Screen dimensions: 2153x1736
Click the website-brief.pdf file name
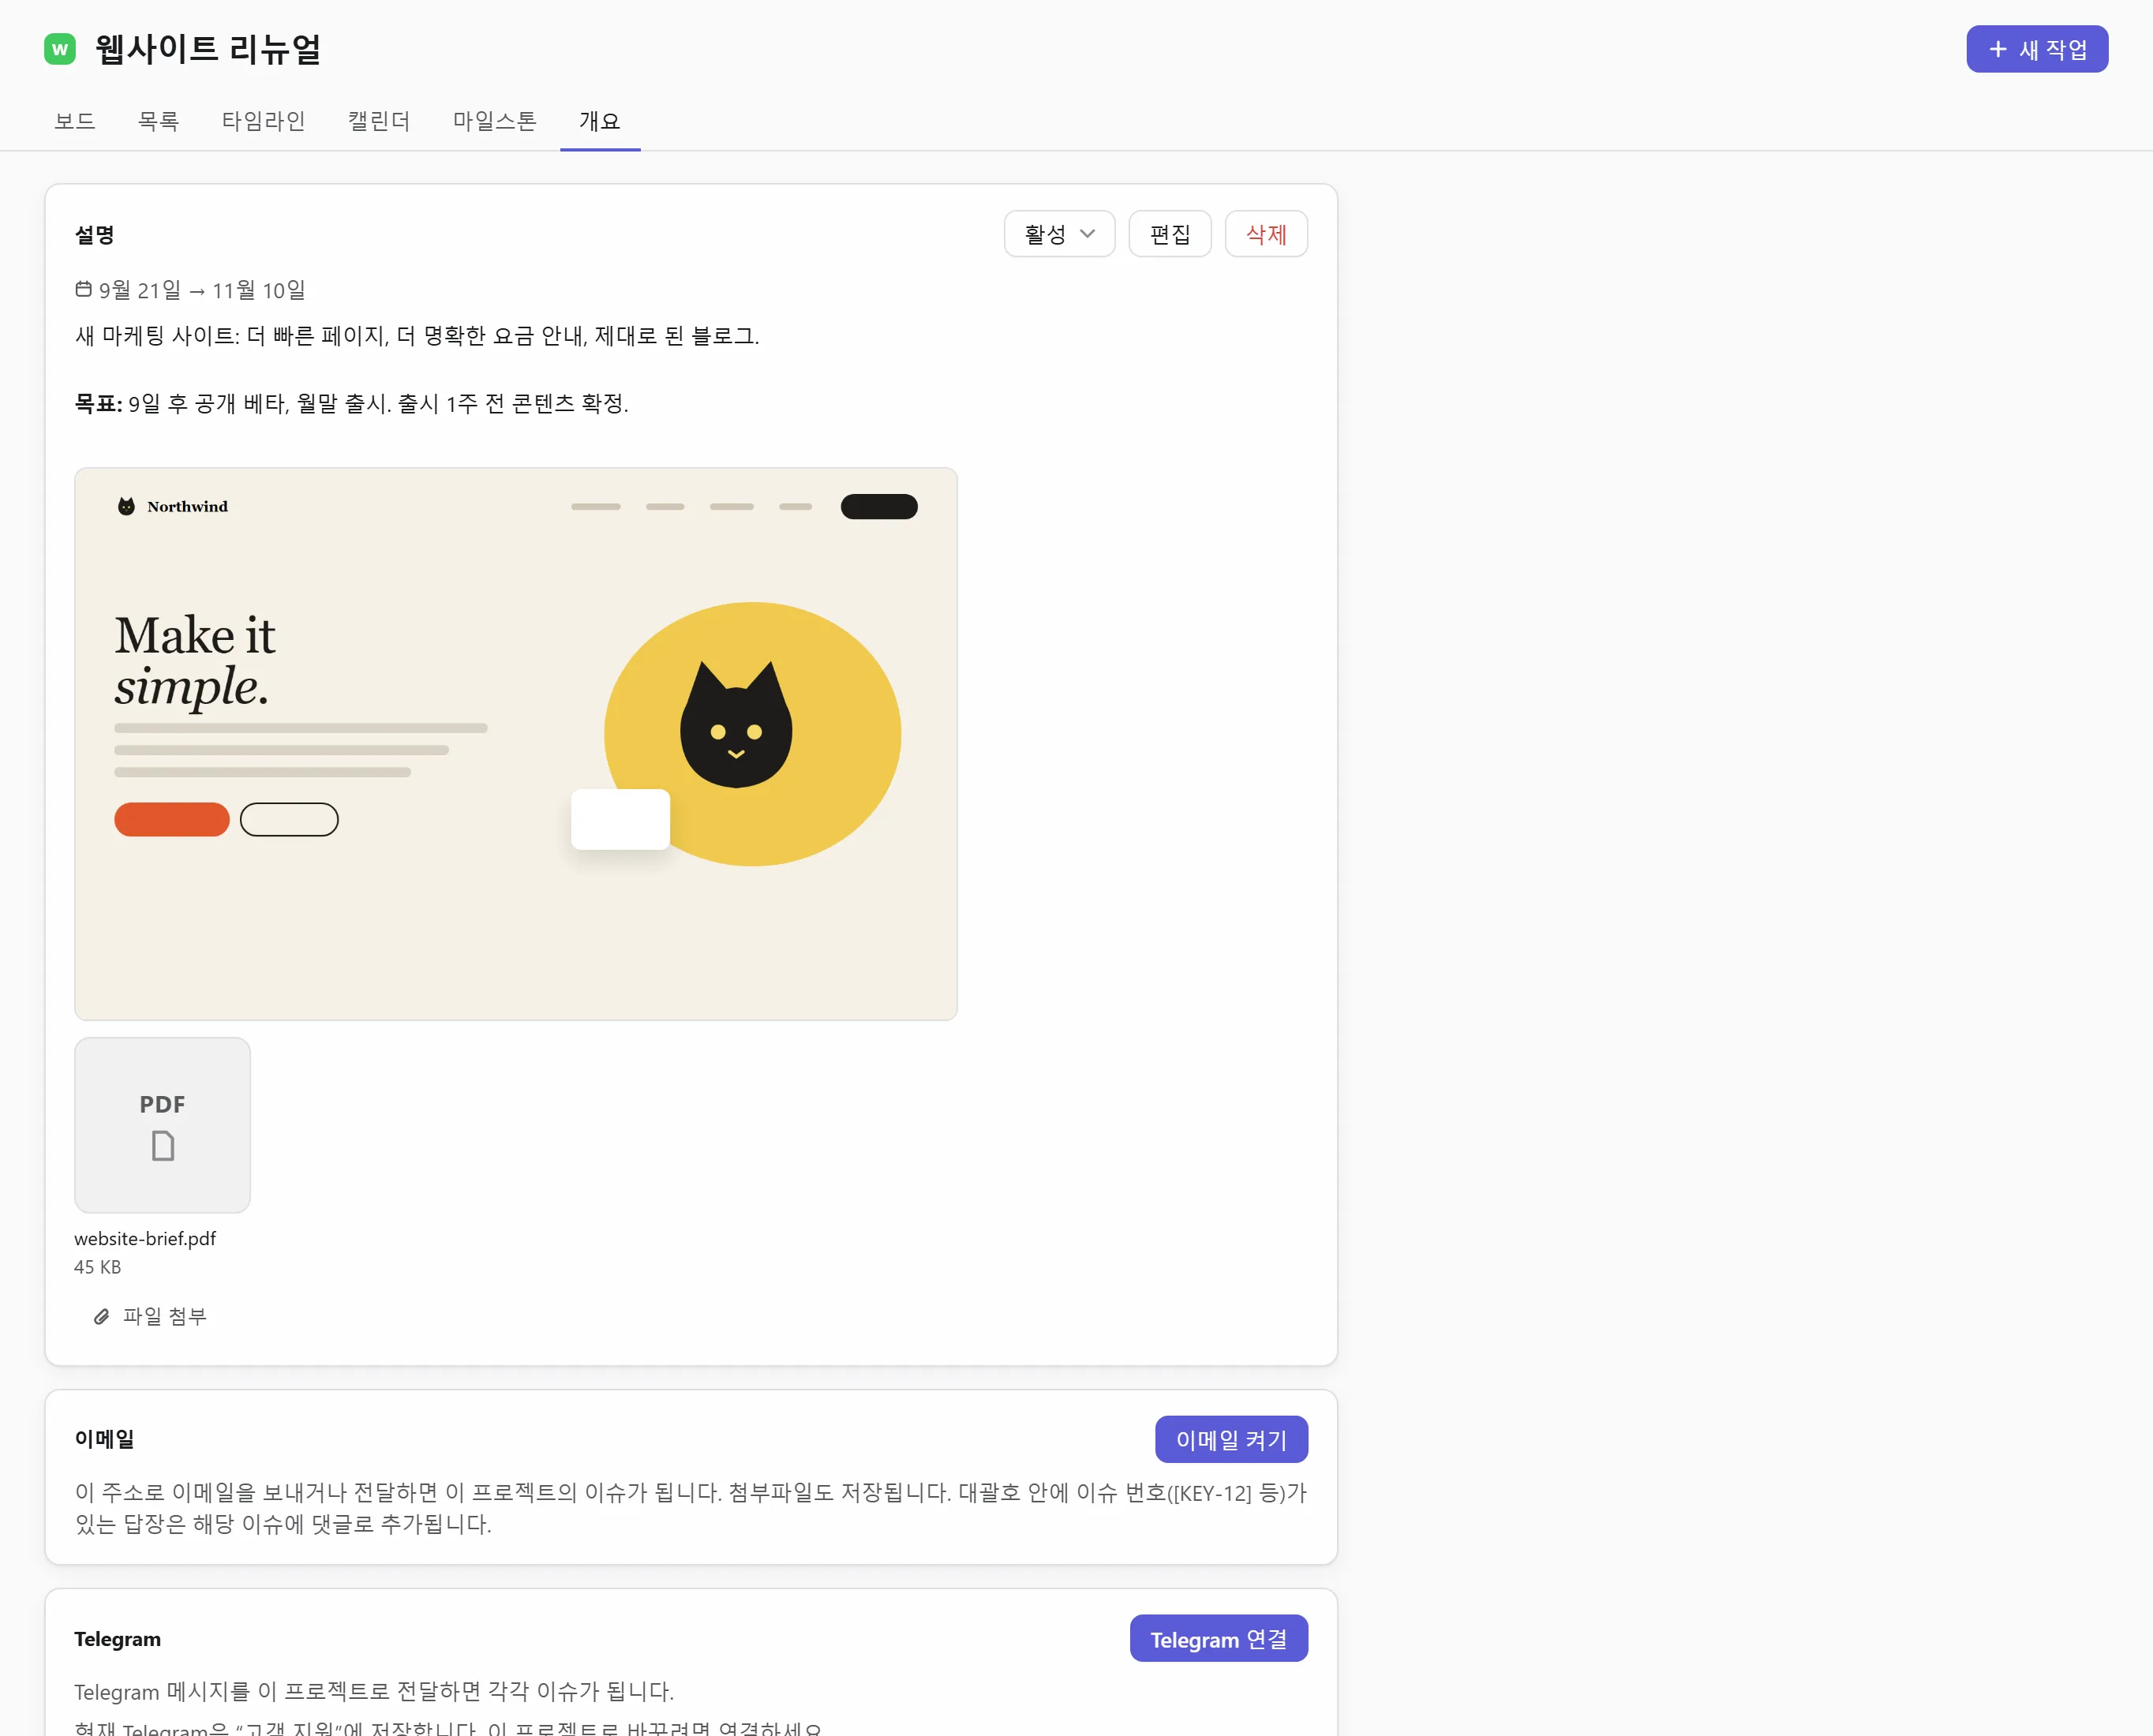click(x=145, y=1238)
